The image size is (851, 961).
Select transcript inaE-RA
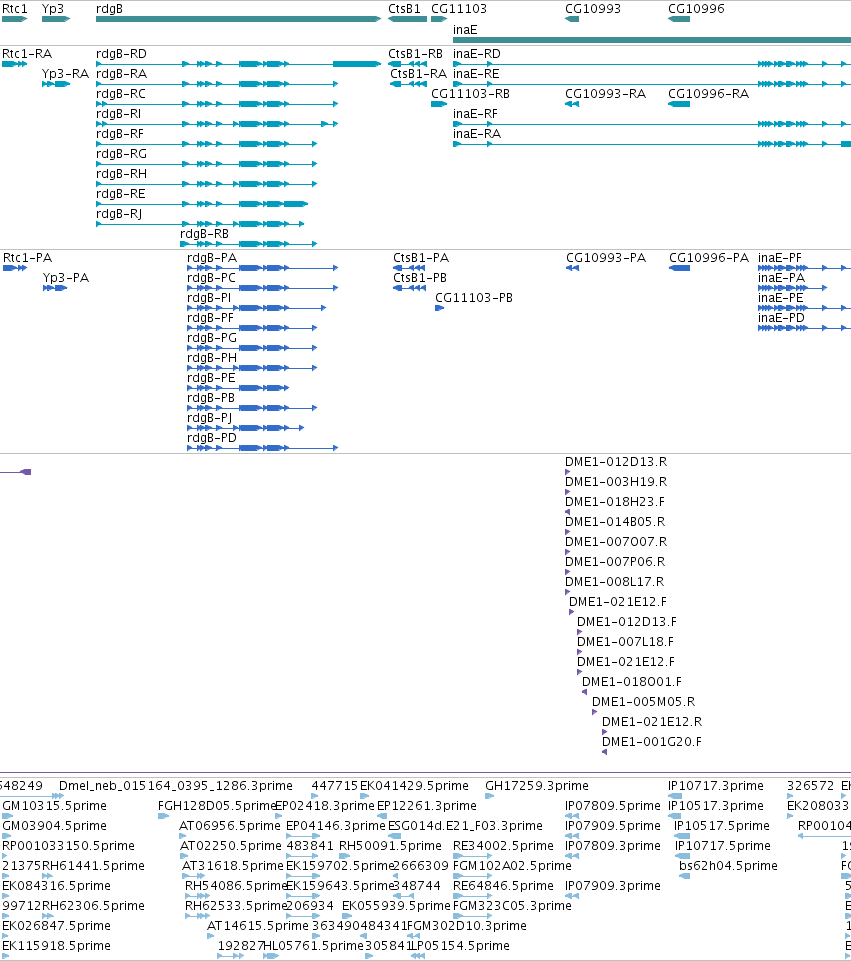pyautogui.click(x=652, y=144)
